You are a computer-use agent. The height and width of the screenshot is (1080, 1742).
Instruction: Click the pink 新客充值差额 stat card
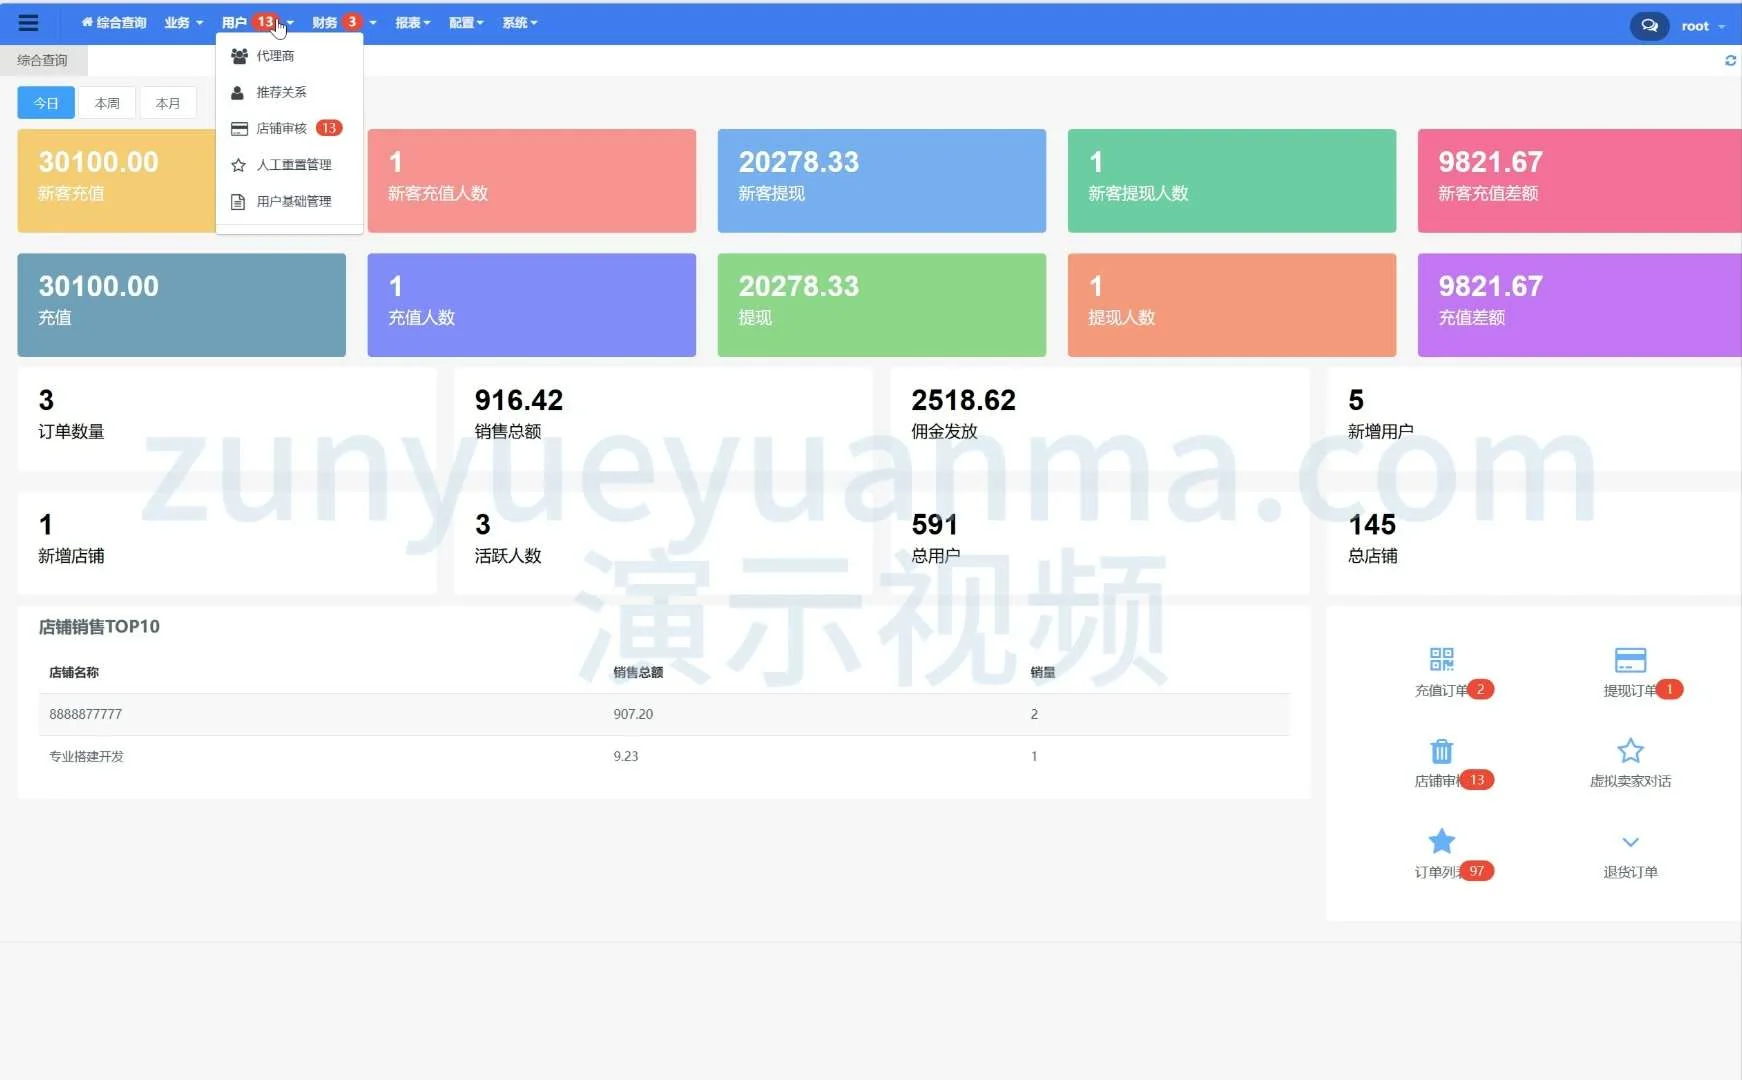(x=1578, y=181)
